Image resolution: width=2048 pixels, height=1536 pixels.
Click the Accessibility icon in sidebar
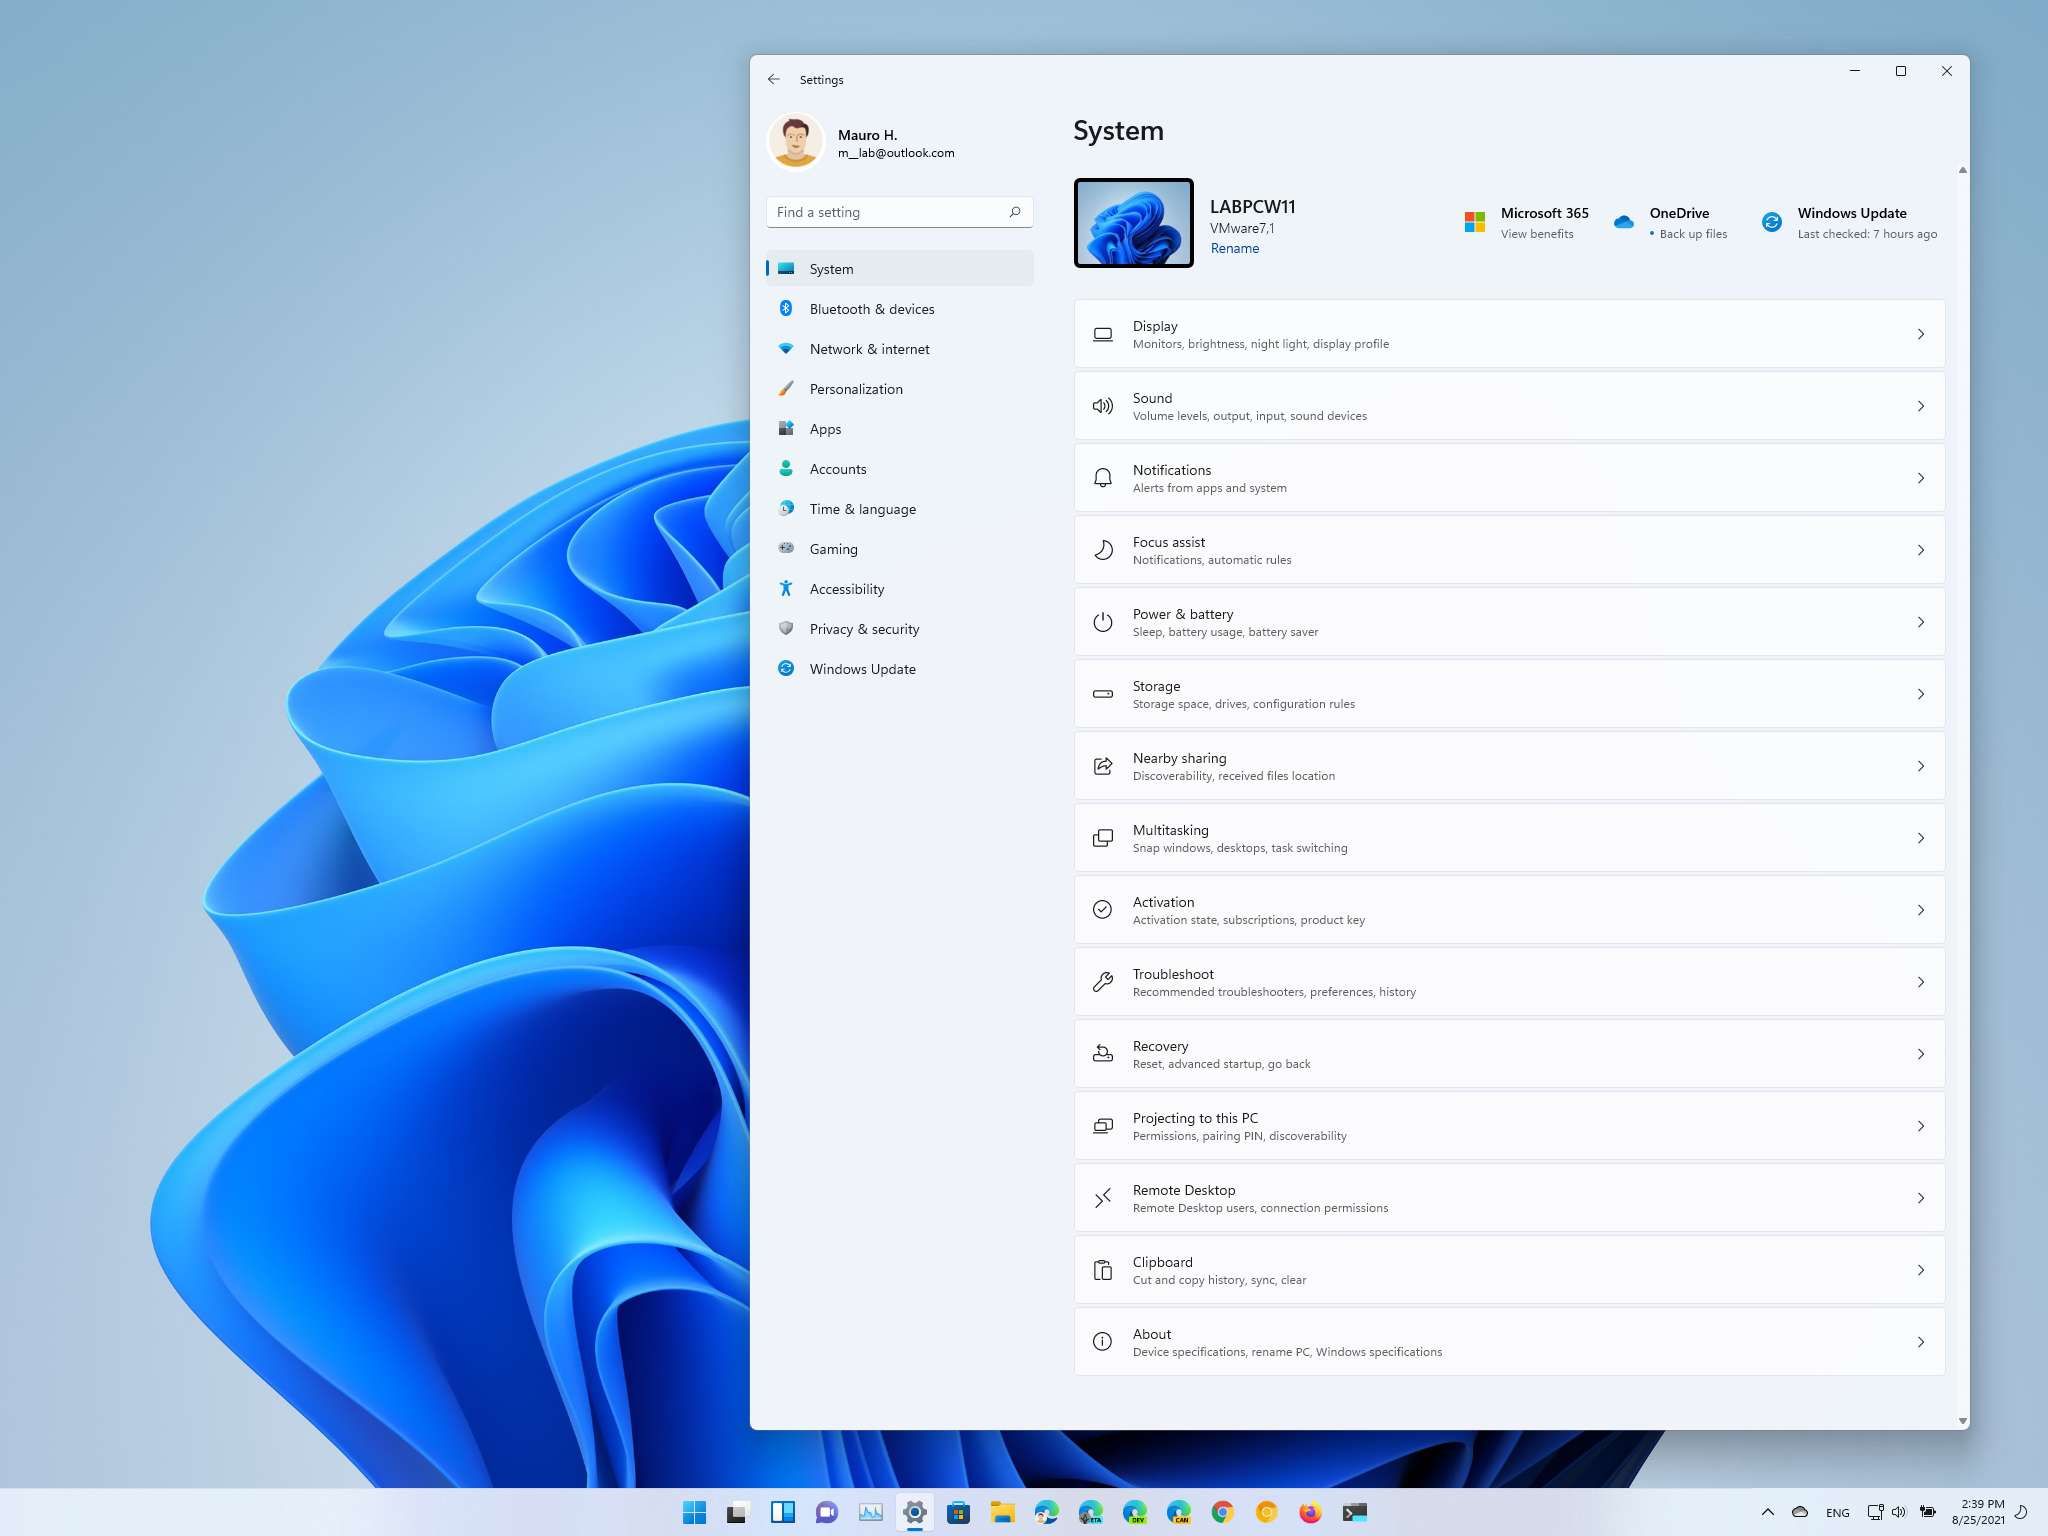click(x=786, y=589)
